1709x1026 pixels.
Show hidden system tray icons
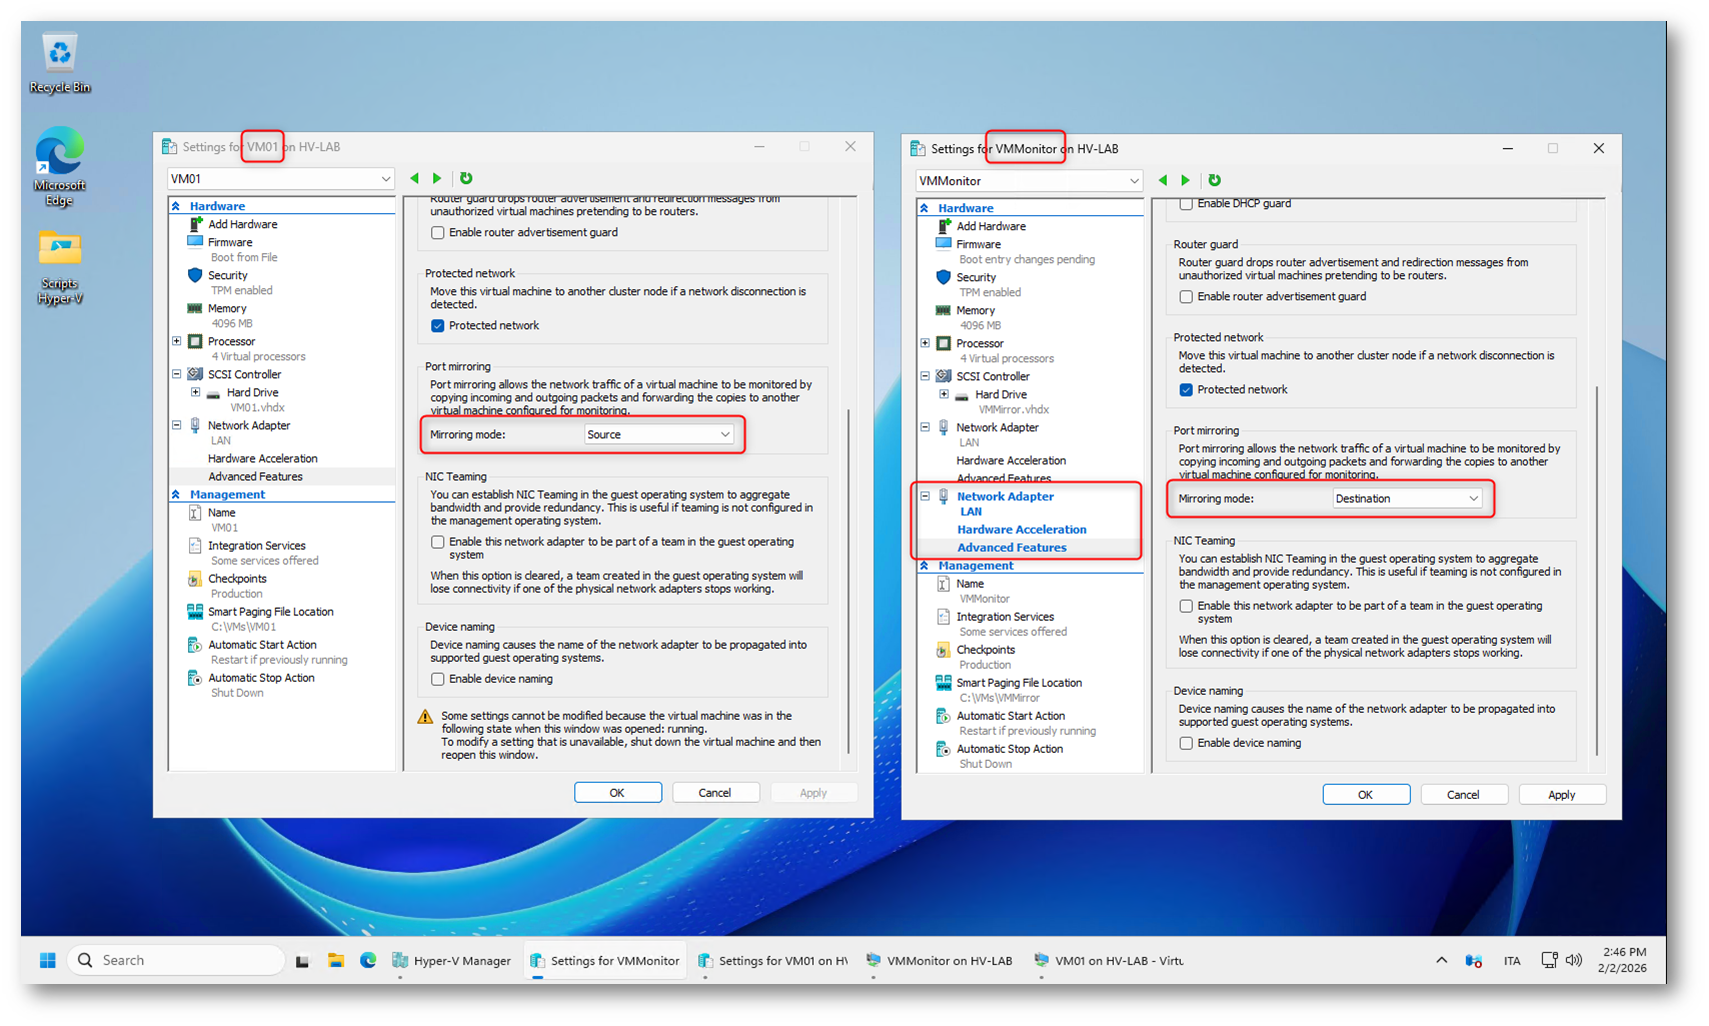(1441, 960)
